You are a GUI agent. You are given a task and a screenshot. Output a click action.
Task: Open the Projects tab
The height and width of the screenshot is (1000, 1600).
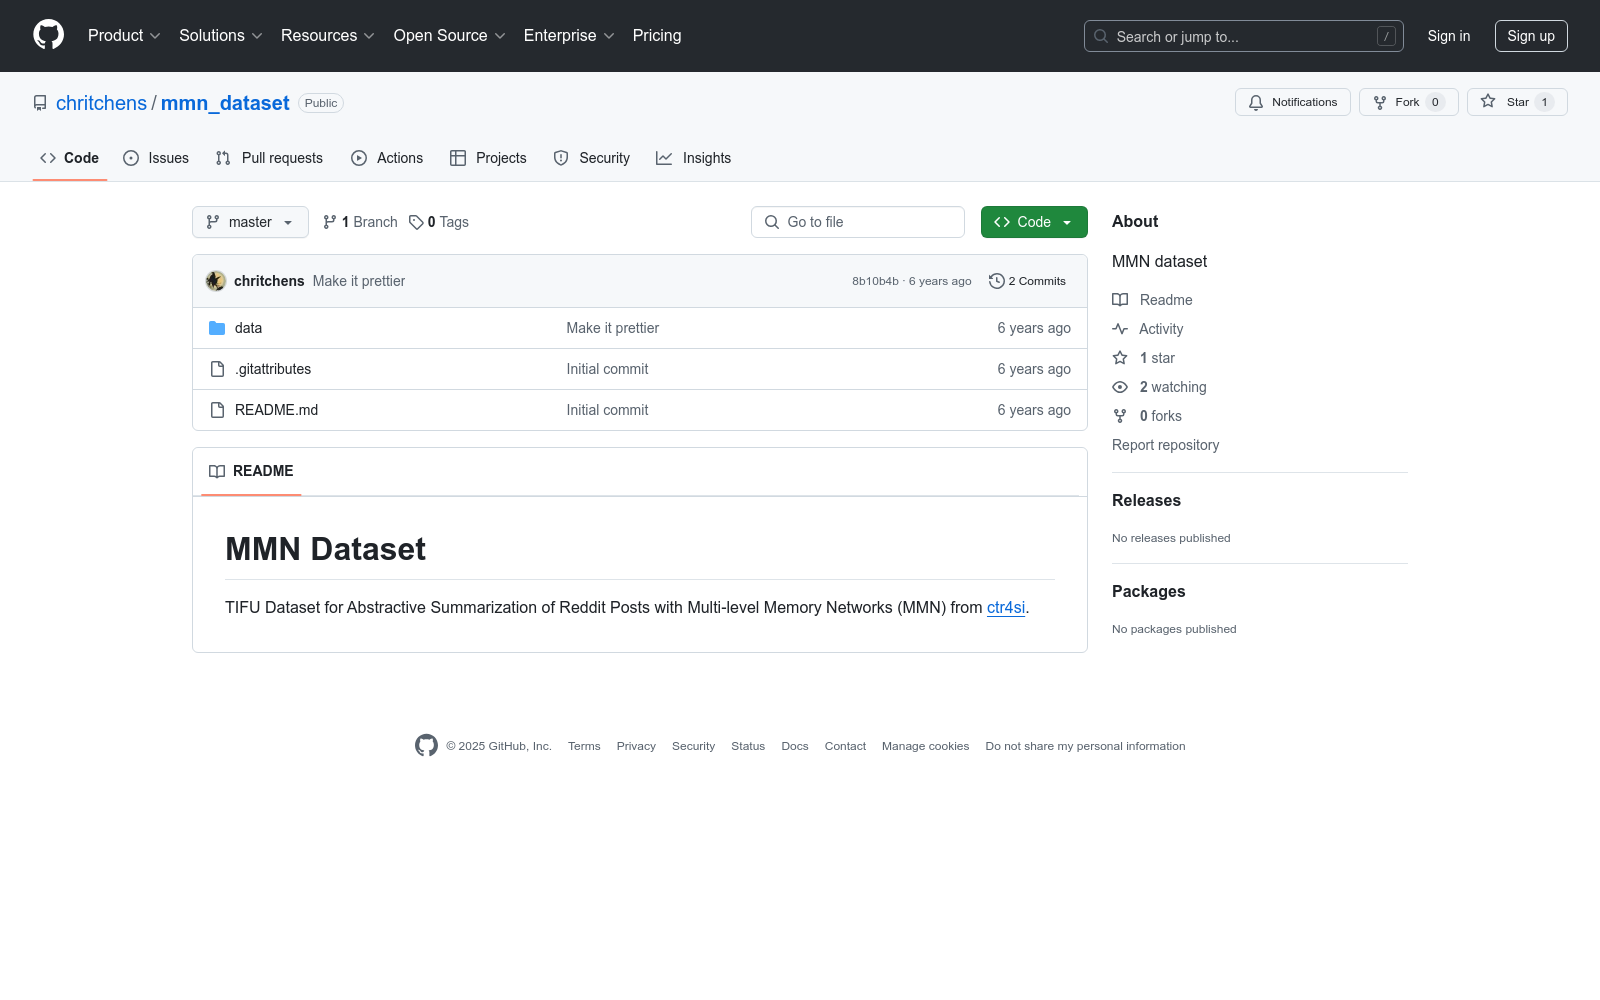click(488, 158)
